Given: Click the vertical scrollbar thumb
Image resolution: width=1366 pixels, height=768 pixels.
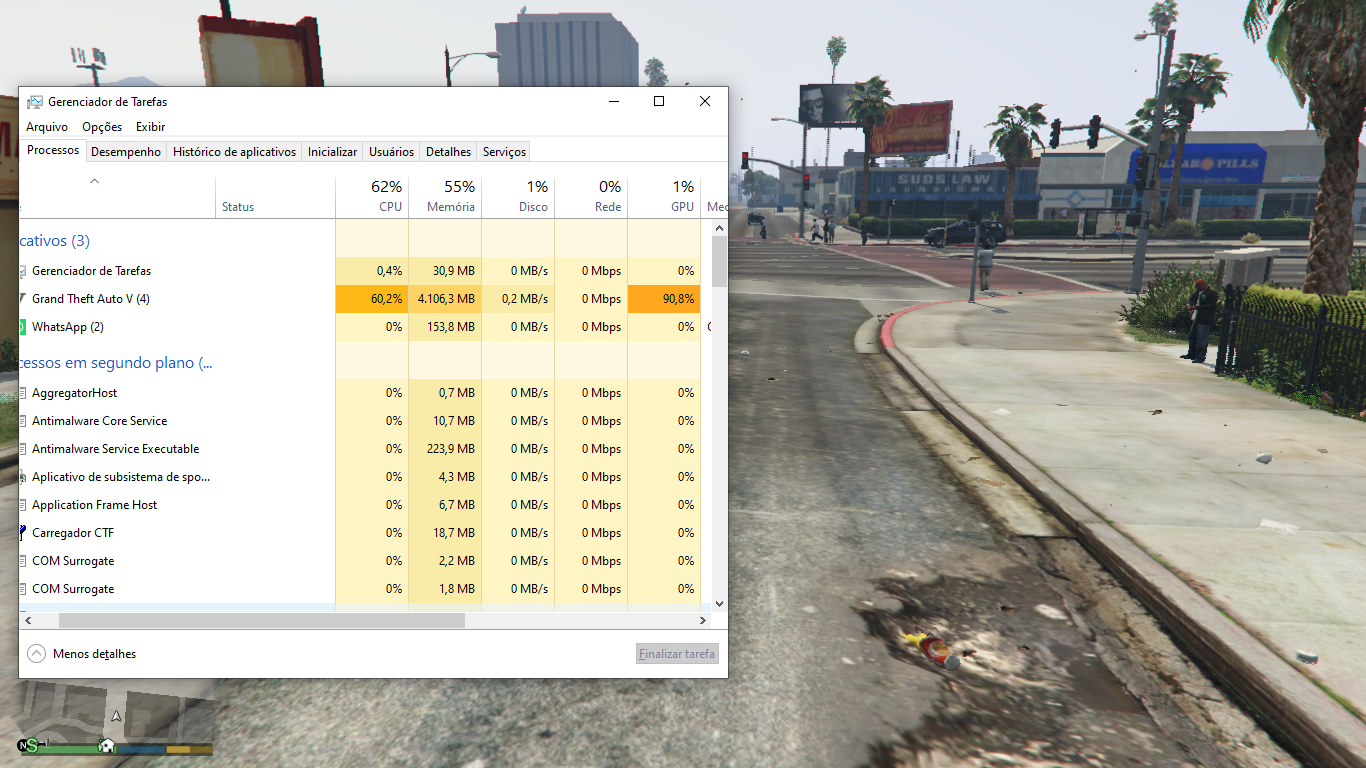Looking at the screenshot, I should click(x=719, y=262).
